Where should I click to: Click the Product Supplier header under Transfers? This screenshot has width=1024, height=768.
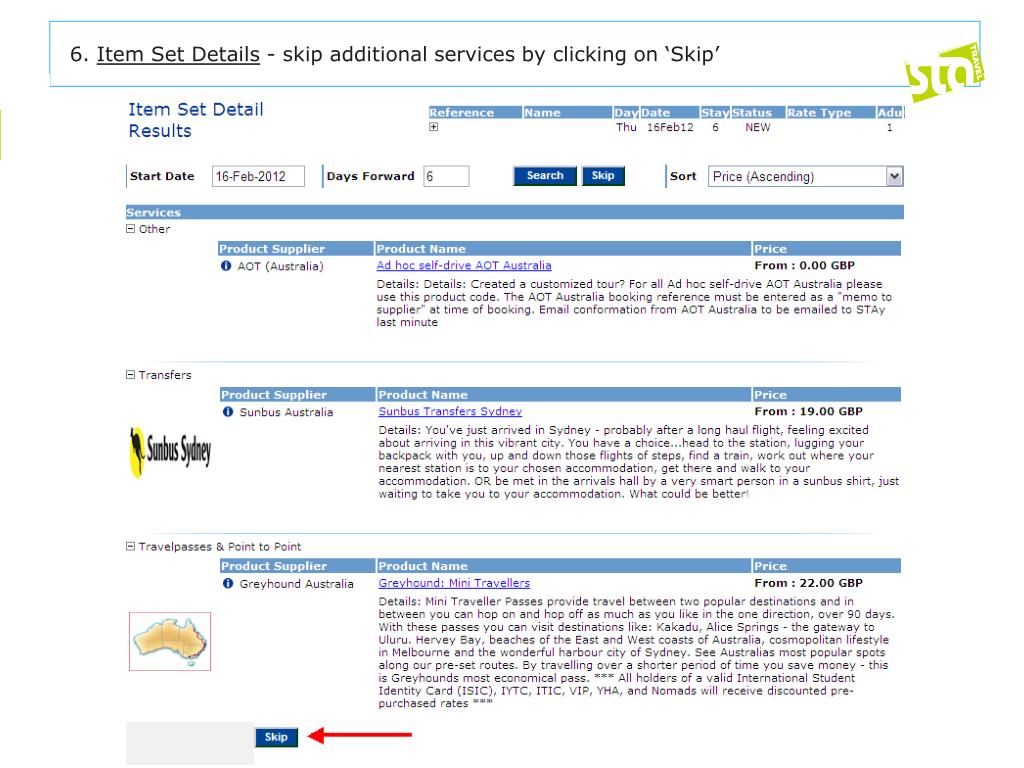click(297, 394)
